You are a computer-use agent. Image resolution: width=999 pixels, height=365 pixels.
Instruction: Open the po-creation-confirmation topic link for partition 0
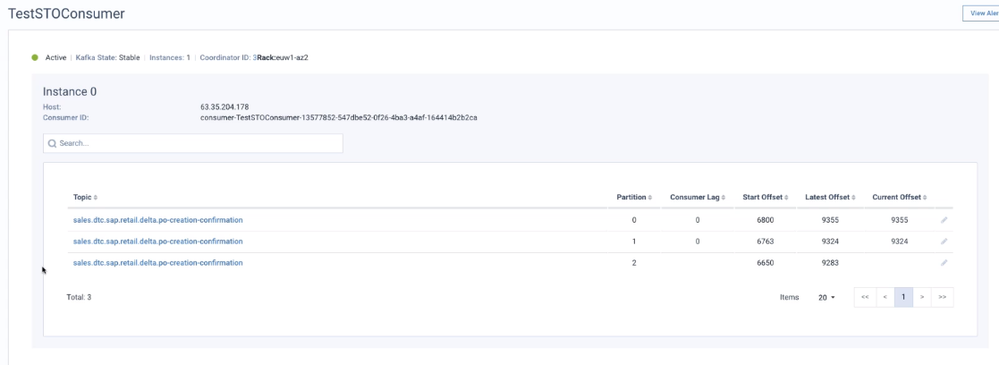pyautogui.click(x=158, y=220)
